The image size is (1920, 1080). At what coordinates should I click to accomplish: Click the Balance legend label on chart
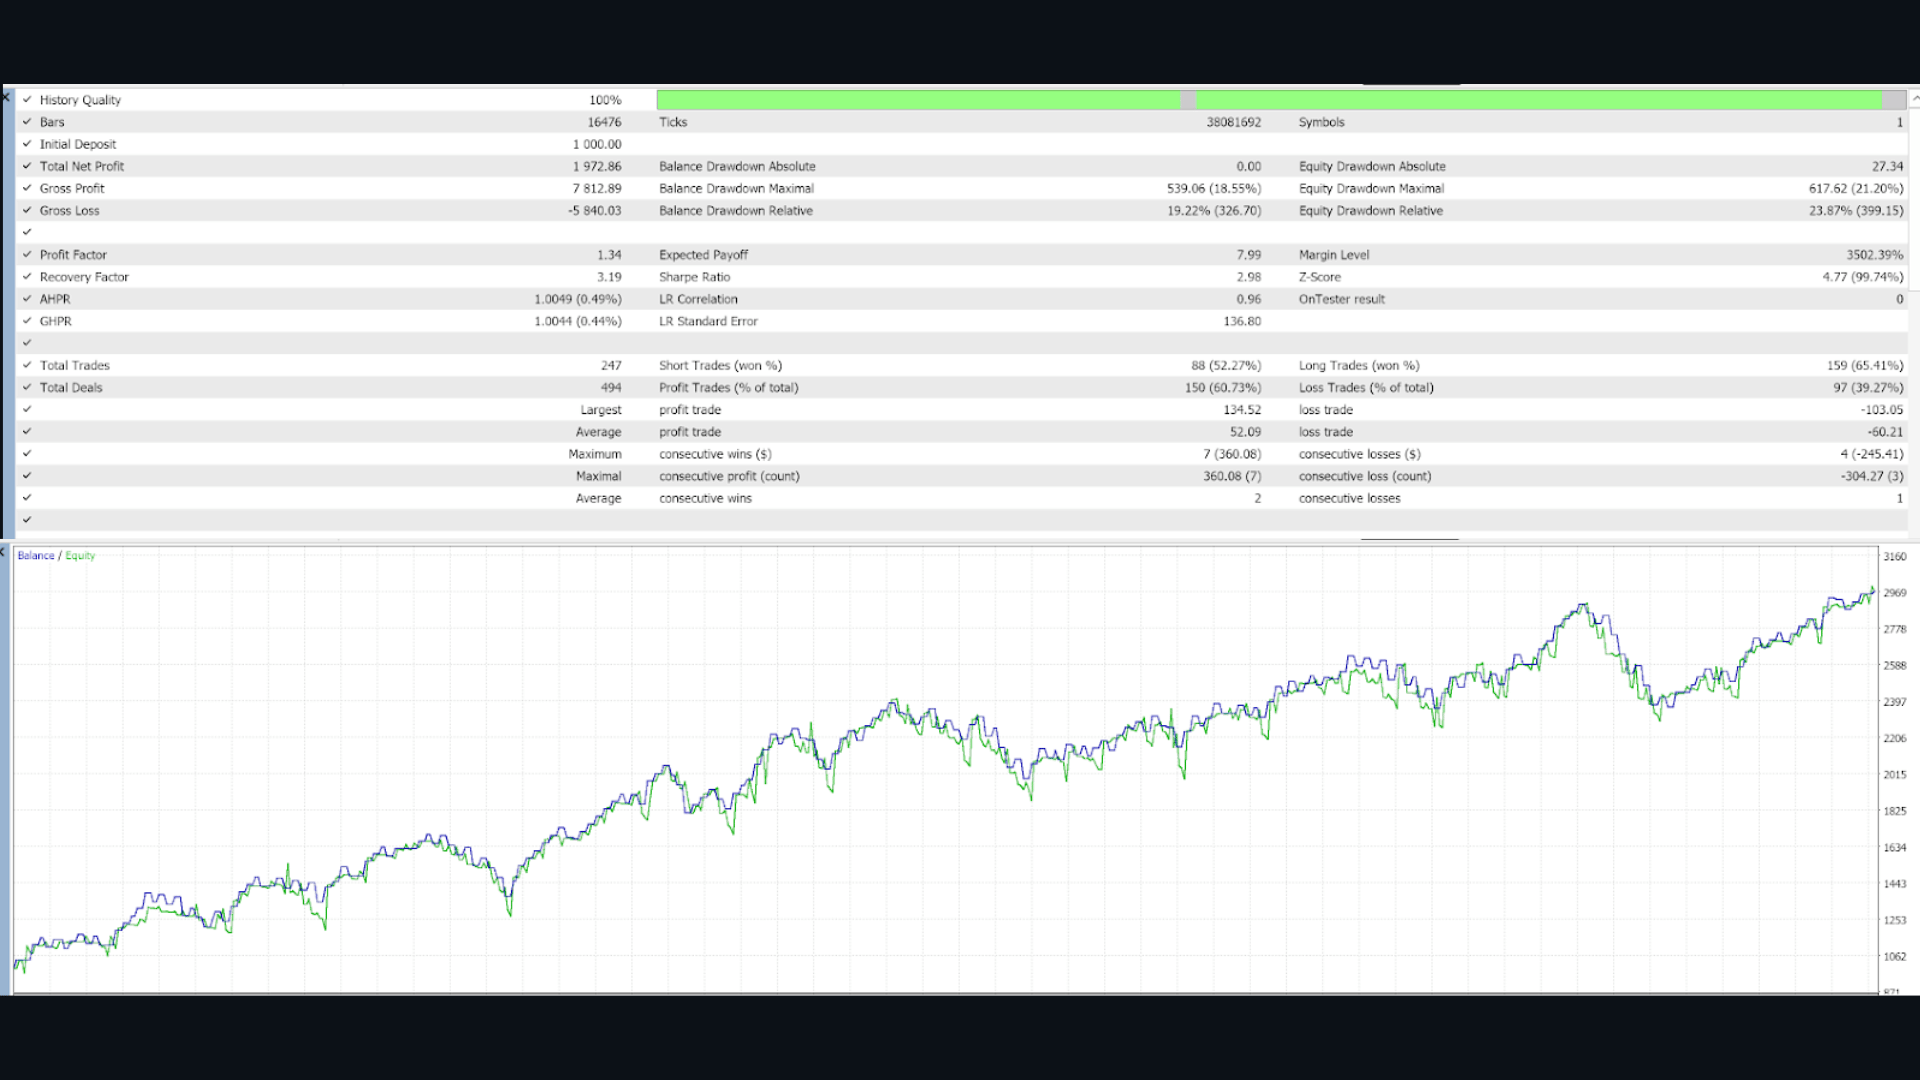(36, 556)
